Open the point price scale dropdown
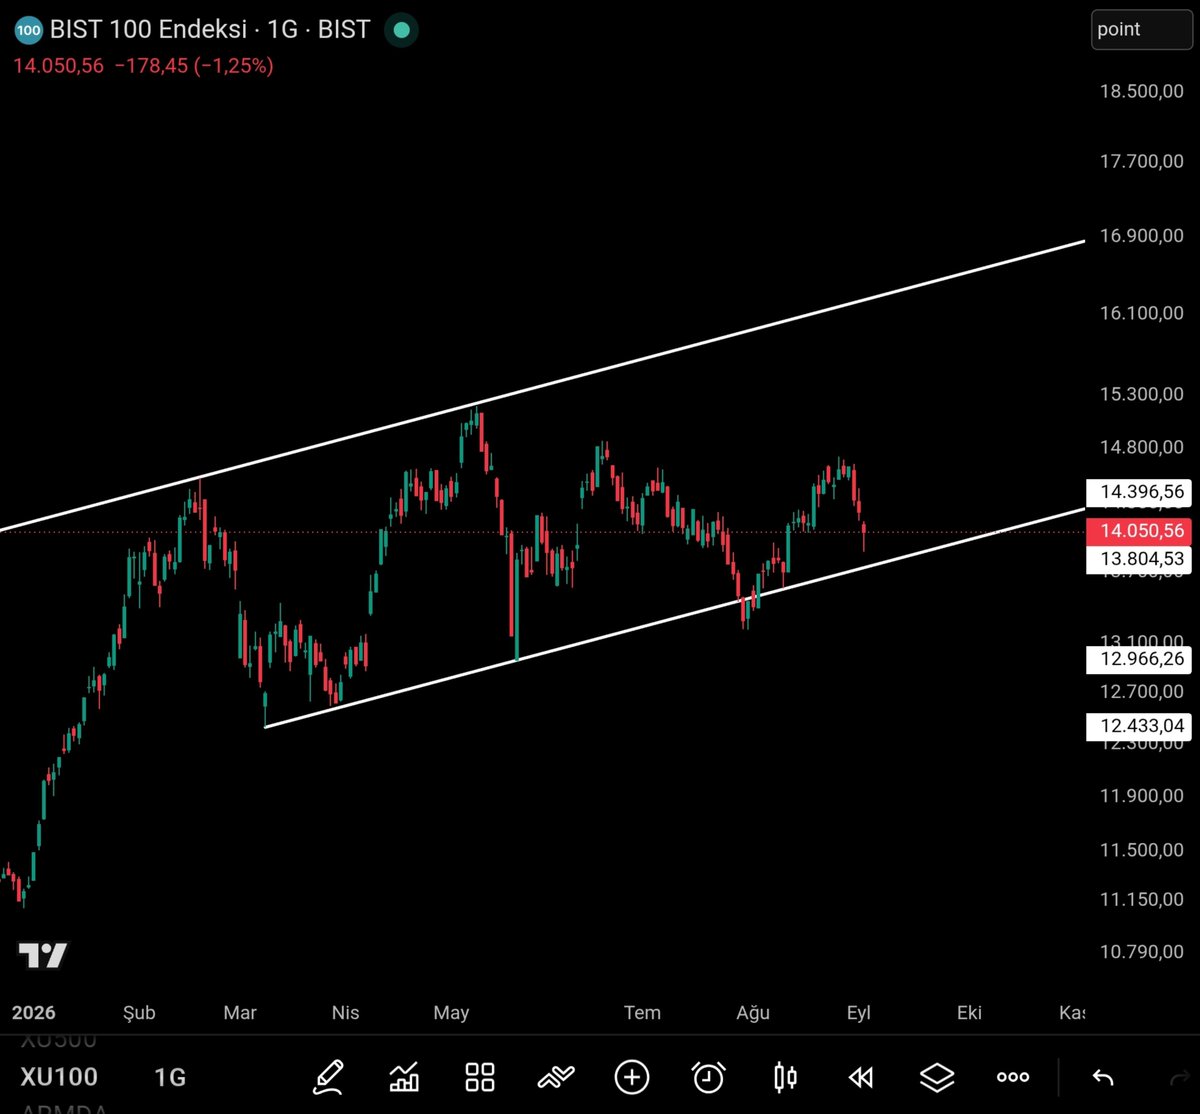 click(1141, 29)
